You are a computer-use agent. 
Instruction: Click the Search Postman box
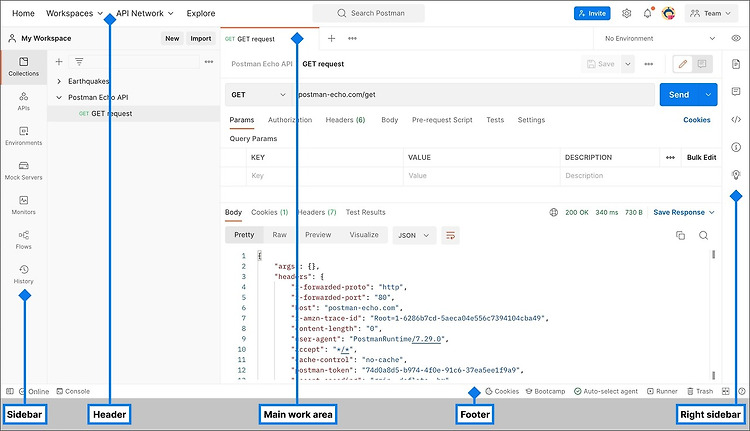point(368,13)
